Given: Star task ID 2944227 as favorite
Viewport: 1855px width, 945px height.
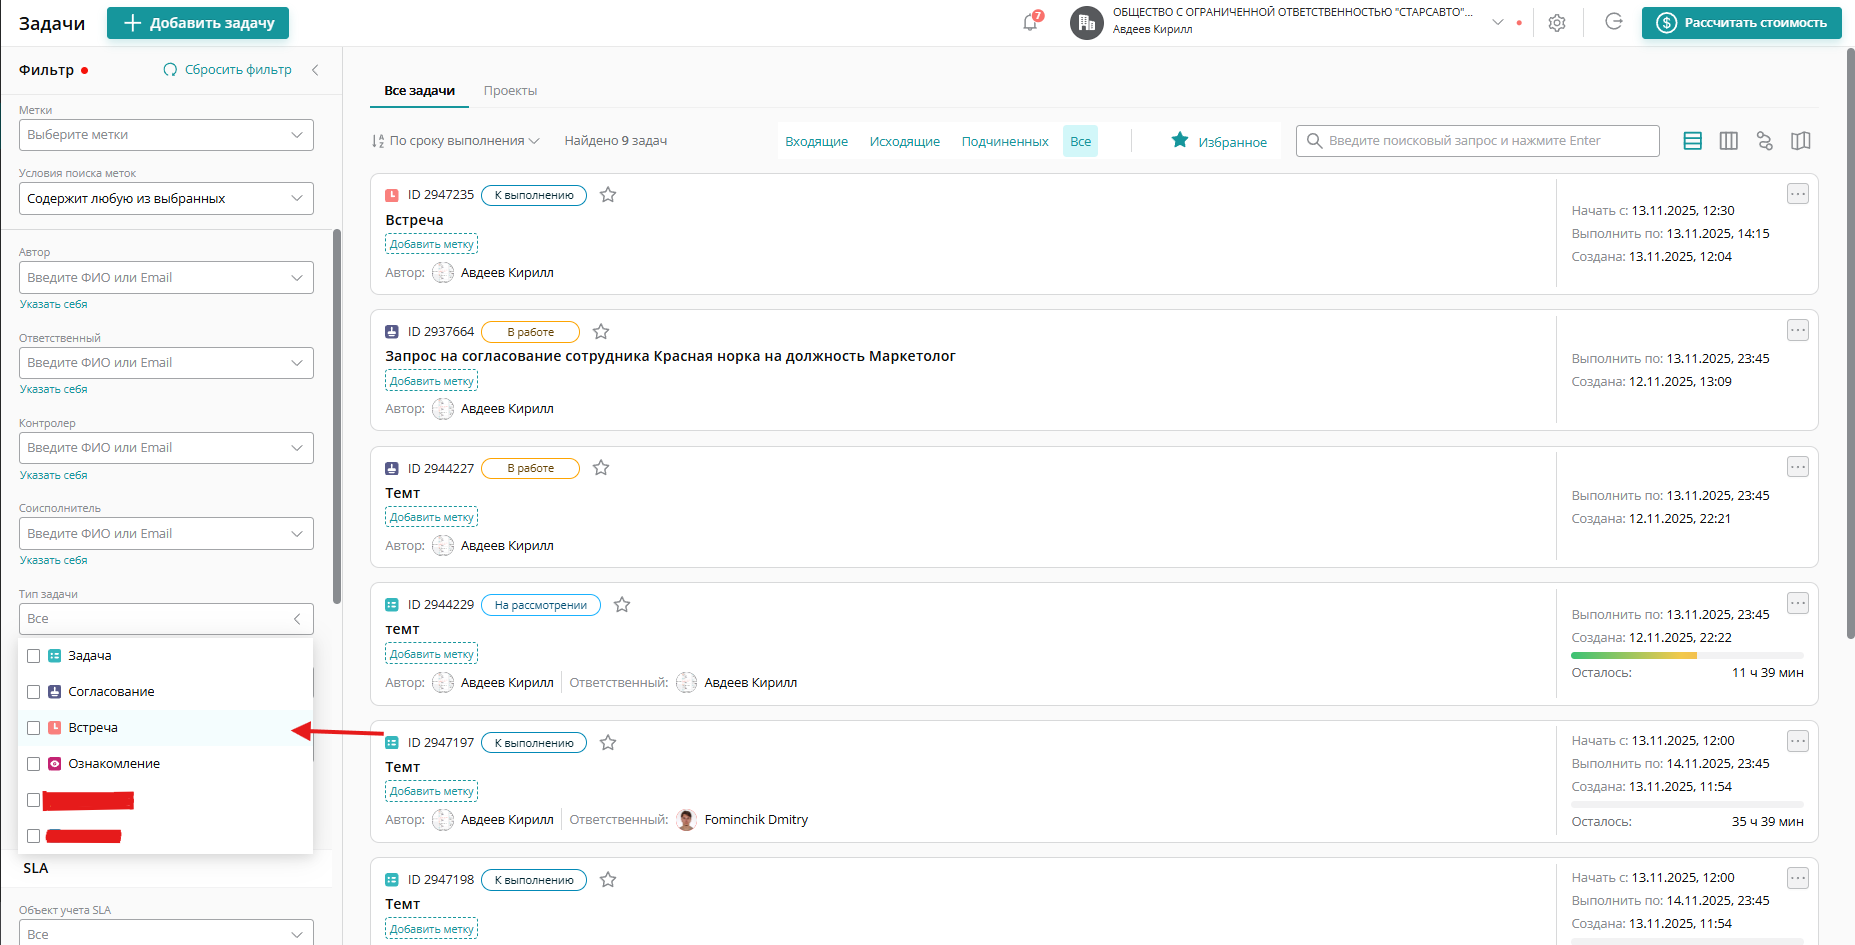Looking at the screenshot, I should [x=601, y=468].
